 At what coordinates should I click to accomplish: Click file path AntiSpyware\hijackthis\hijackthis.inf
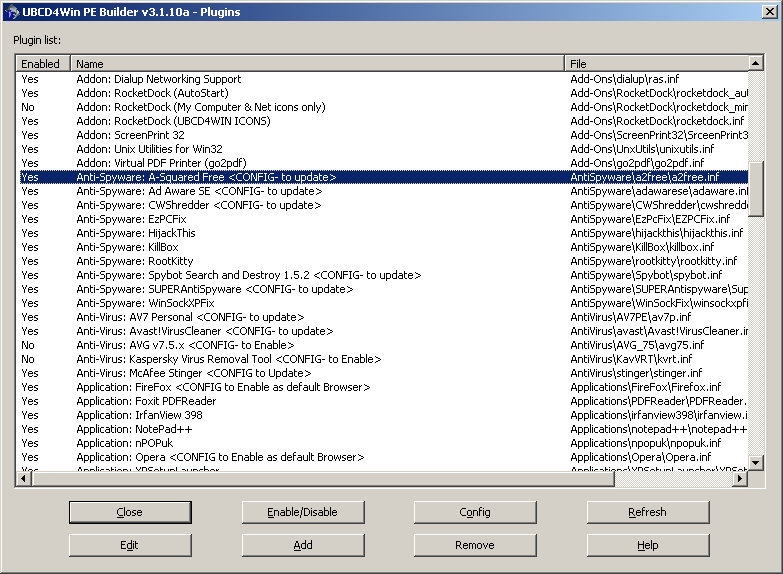click(657, 233)
